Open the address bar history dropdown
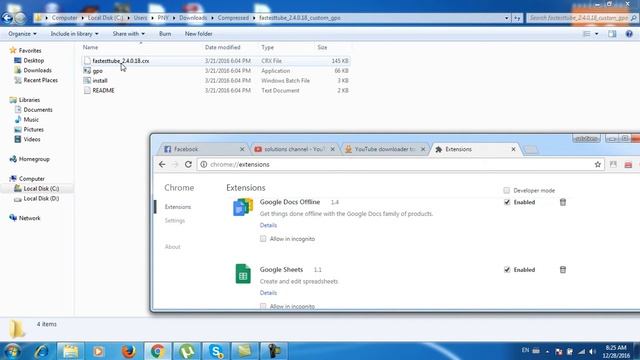This screenshot has height=360, width=640. (x=507, y=18)
